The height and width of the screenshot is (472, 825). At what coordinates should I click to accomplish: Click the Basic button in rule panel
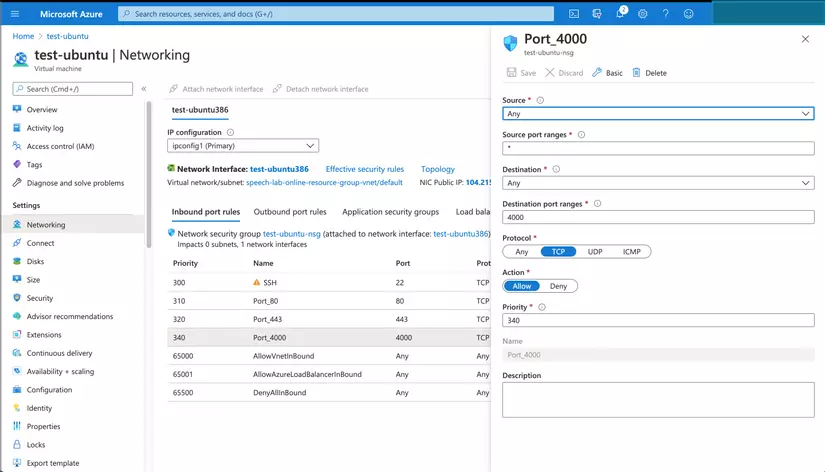(607, 73)
